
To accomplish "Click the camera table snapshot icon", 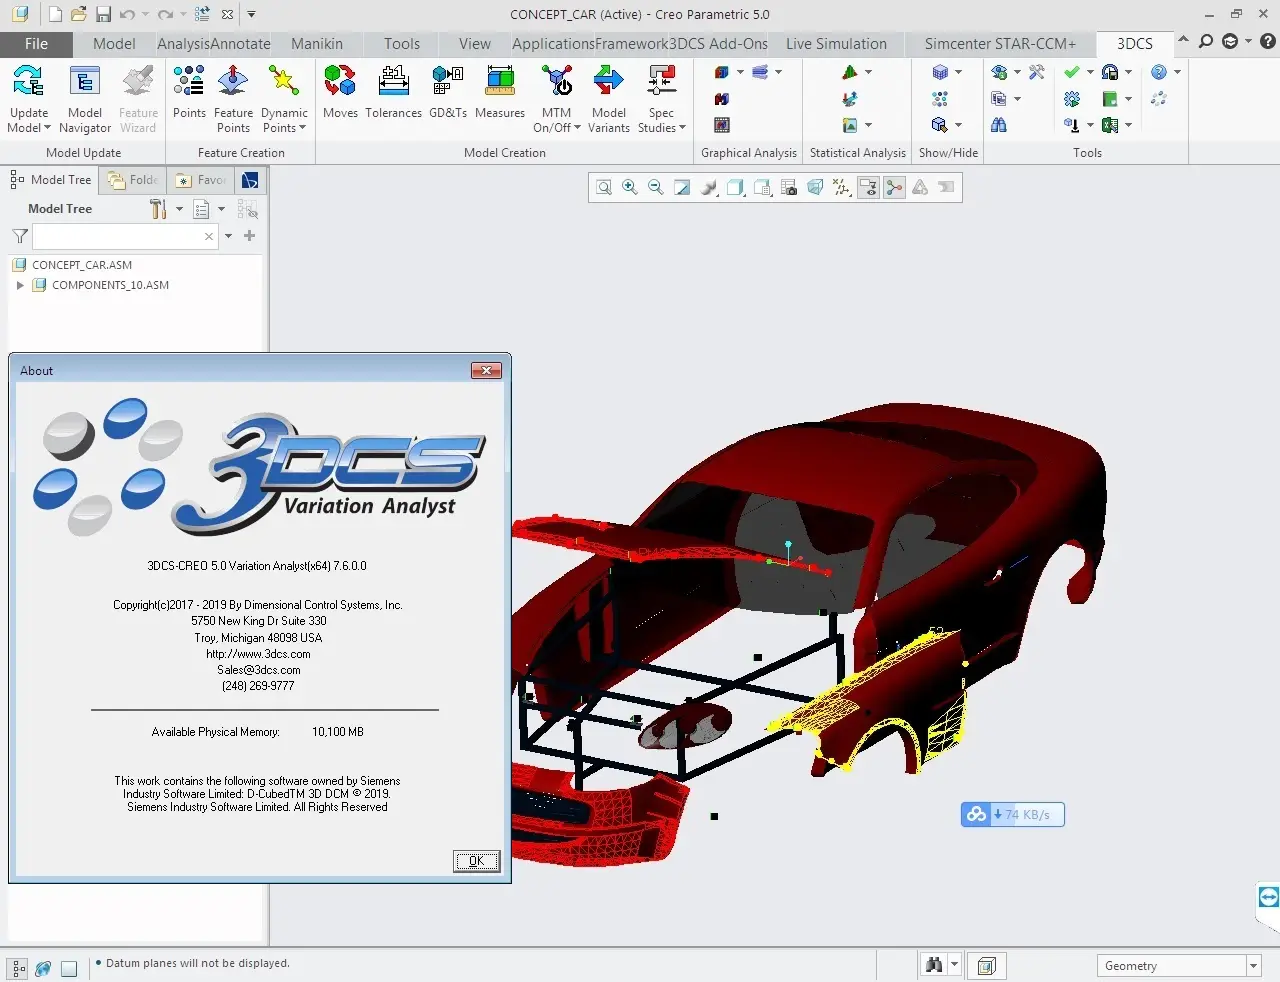I will pyautogui.click(x=789, y=187).
